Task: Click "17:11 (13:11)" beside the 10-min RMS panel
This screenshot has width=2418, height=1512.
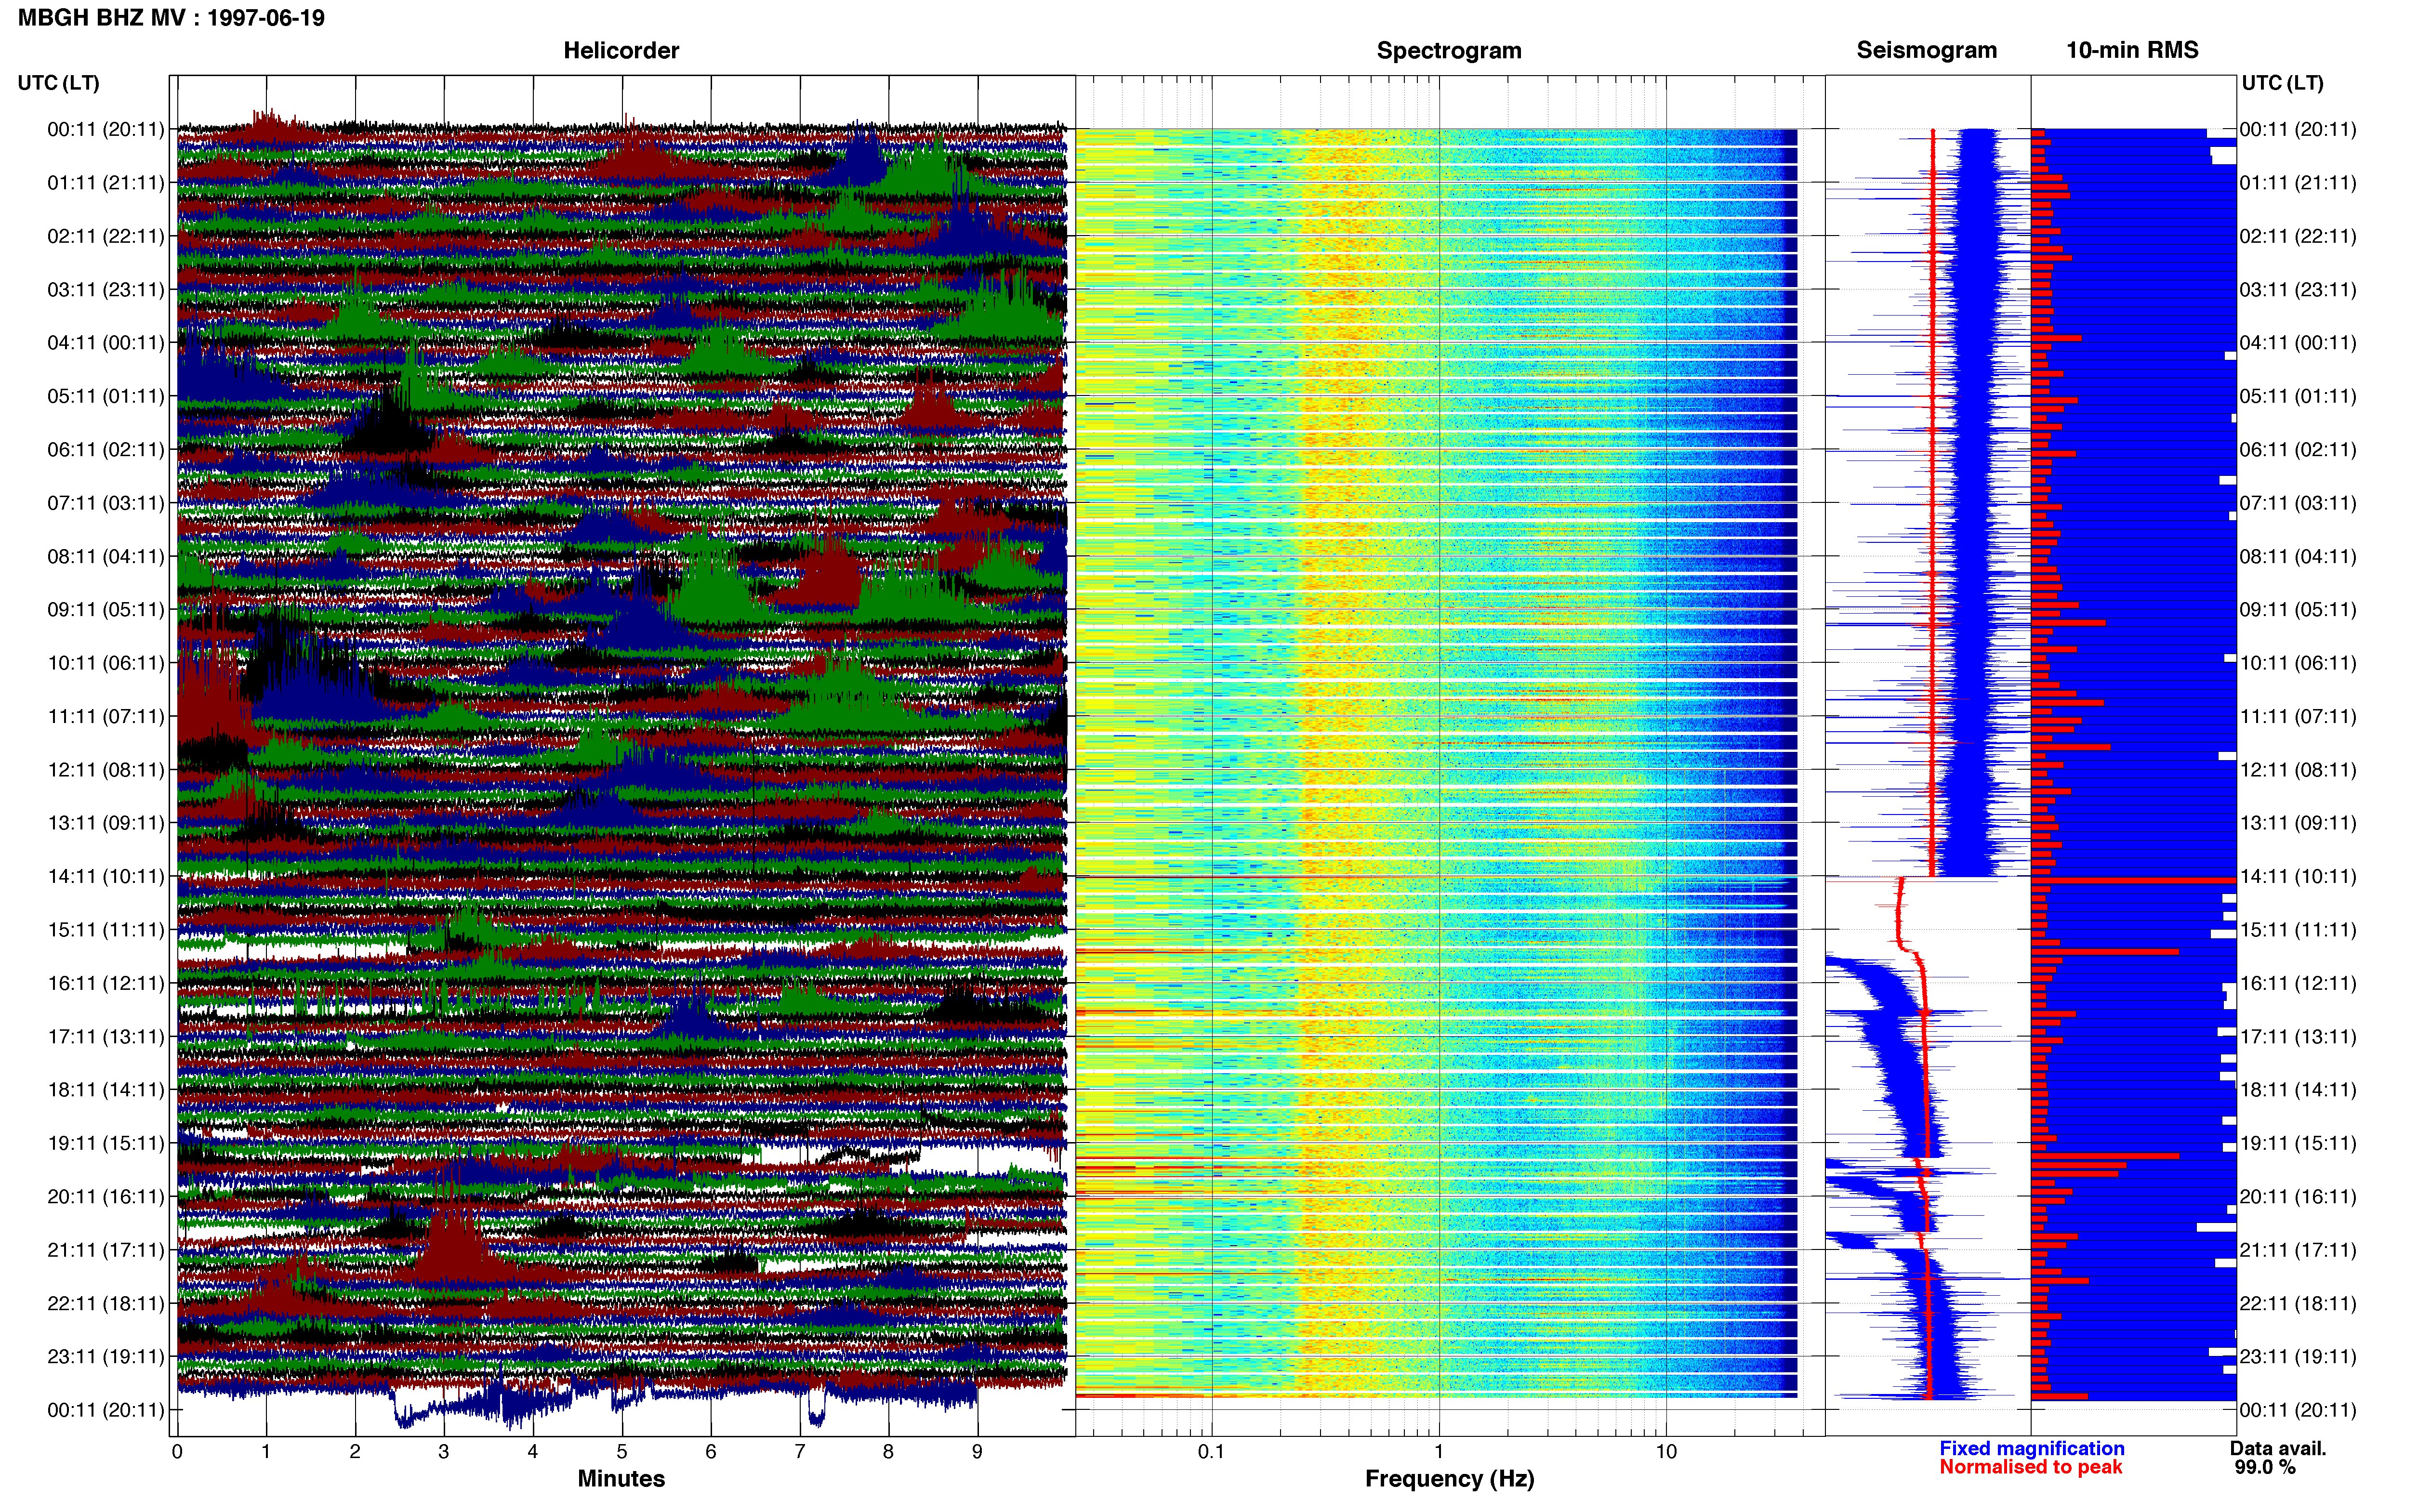Action: (2298, 1037)
